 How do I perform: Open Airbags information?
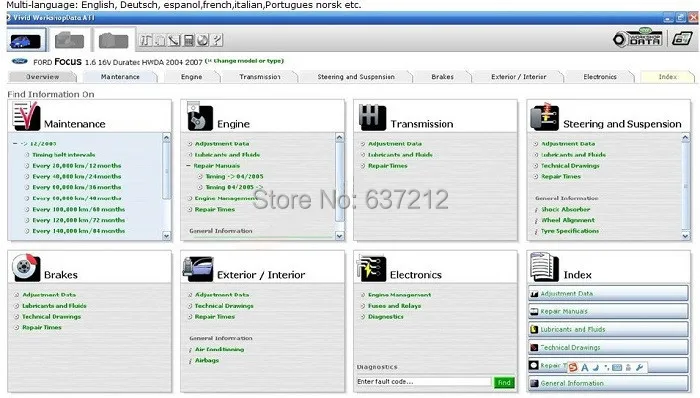tap(207, 361)
